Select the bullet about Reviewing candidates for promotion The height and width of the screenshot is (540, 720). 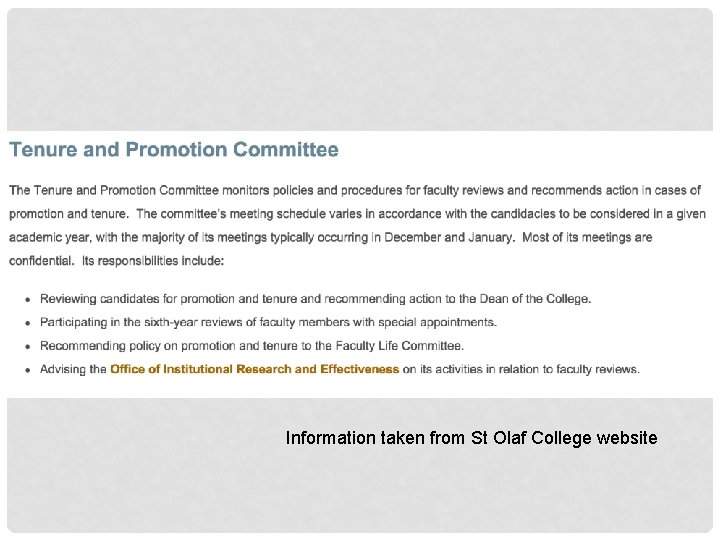coord(315,299)
